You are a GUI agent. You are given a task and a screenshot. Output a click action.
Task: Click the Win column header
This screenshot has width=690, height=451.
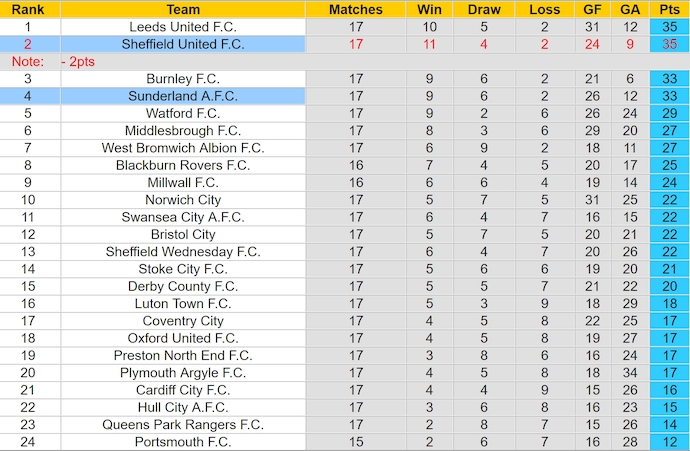[x=430, y=9]
